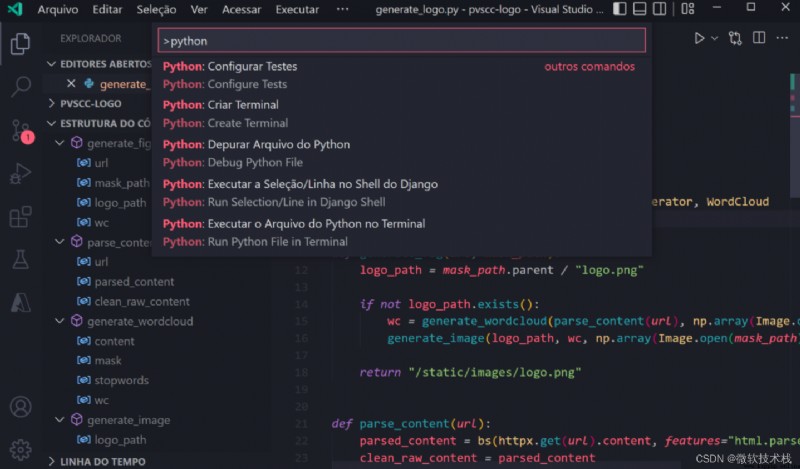Select mask_path variable in outline
Screen dimensions: 800x469
(122, 183)
